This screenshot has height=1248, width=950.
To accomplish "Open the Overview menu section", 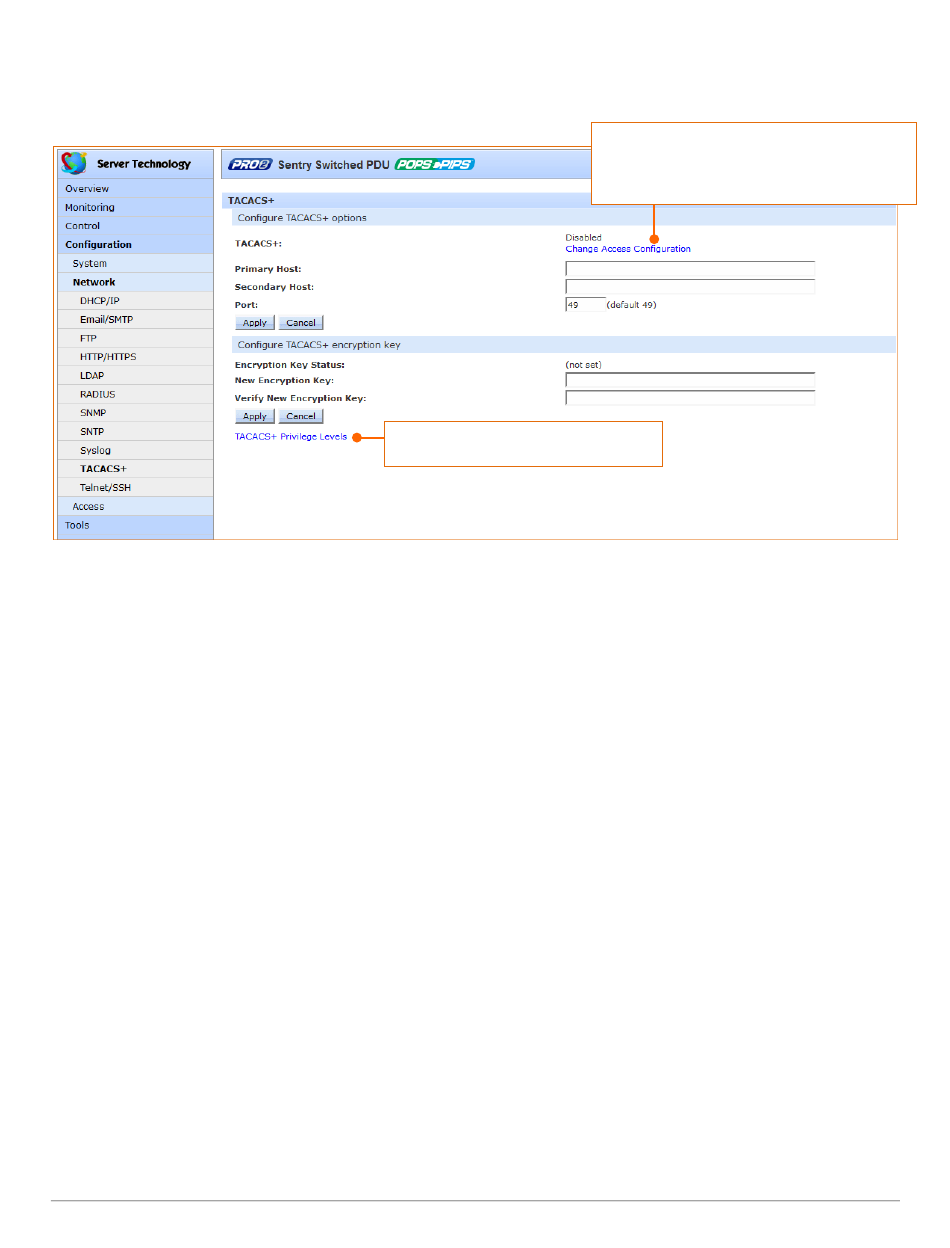I will 87,189.
